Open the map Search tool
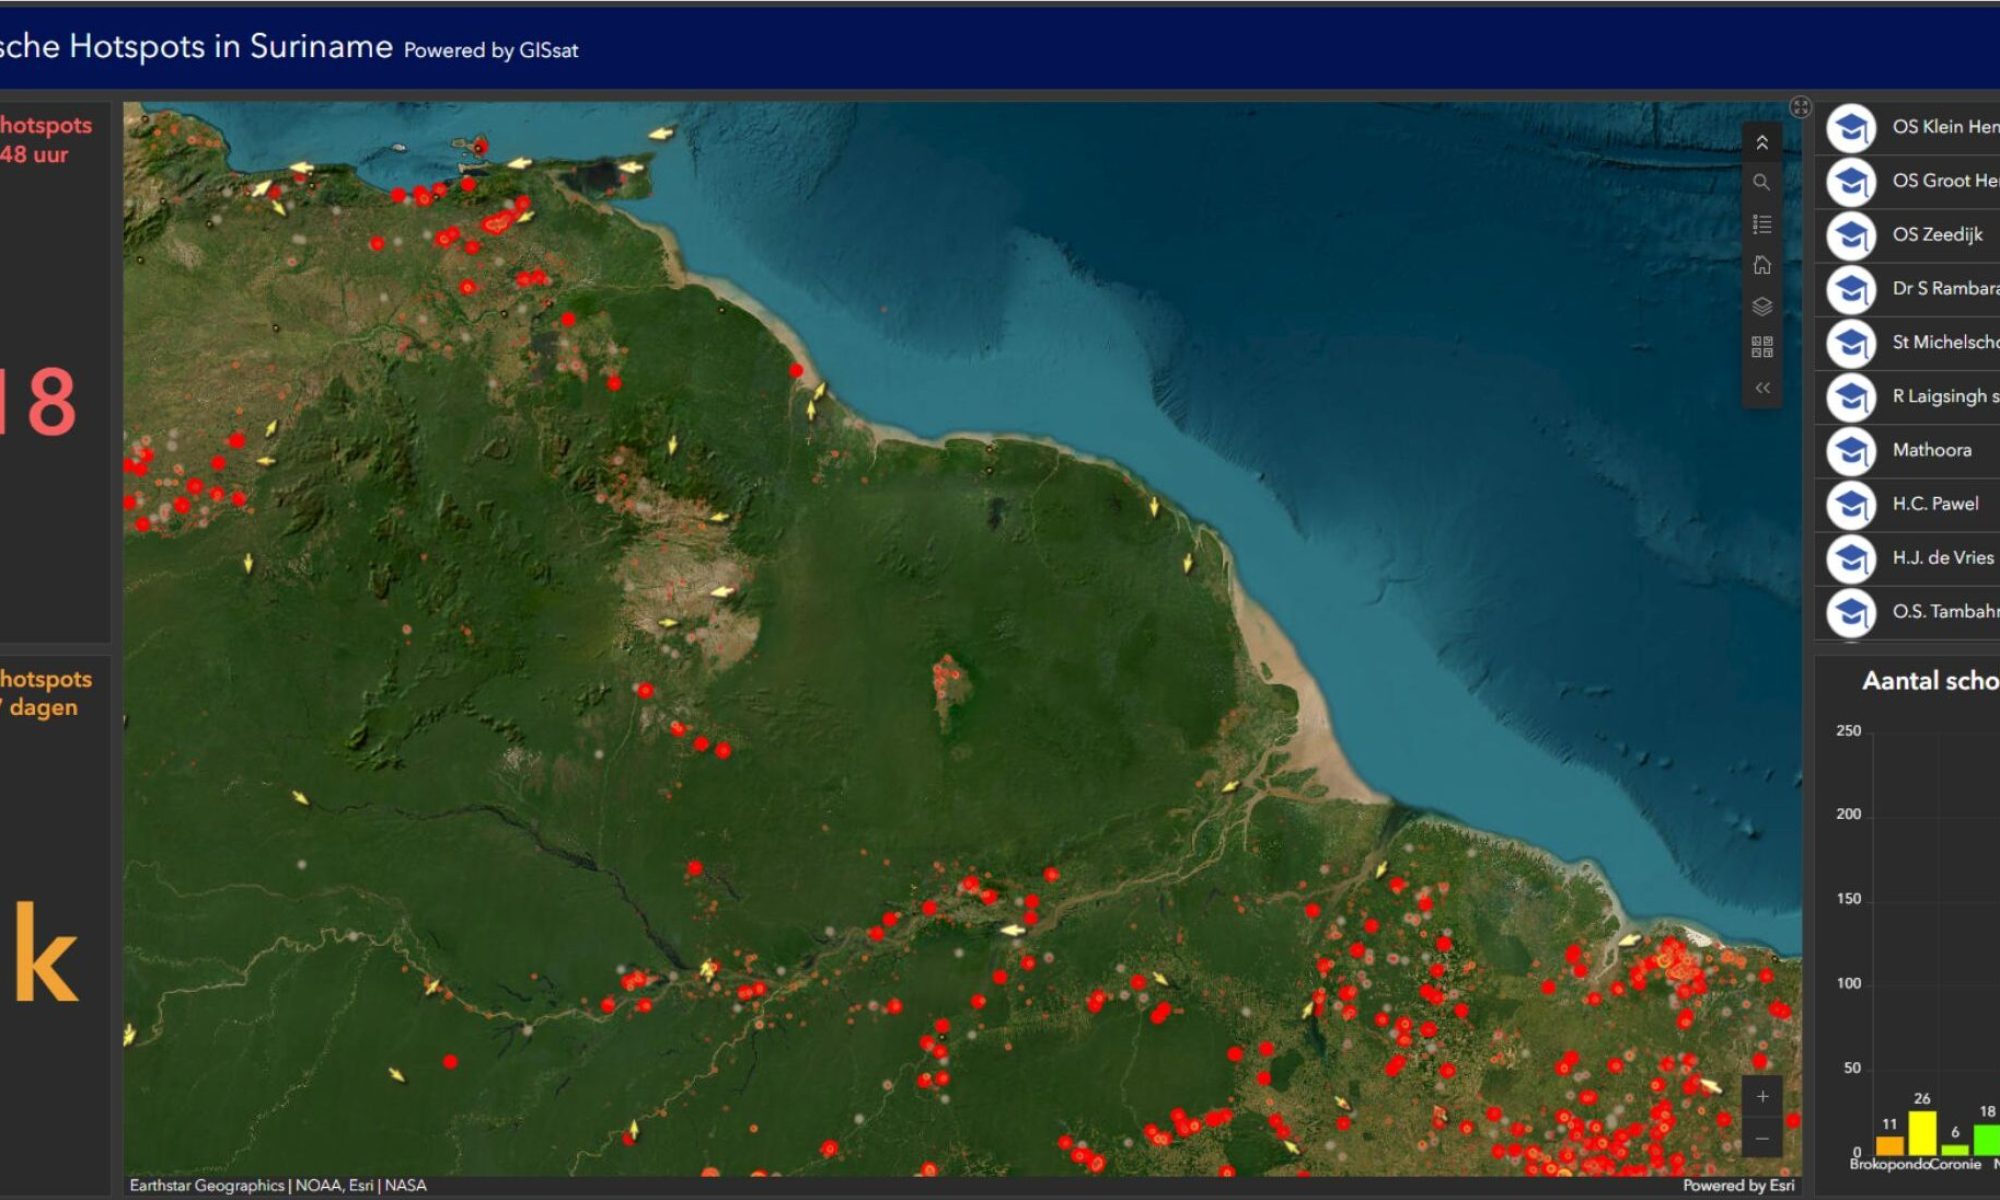 pyautogui.click(x=1763, y=183)
